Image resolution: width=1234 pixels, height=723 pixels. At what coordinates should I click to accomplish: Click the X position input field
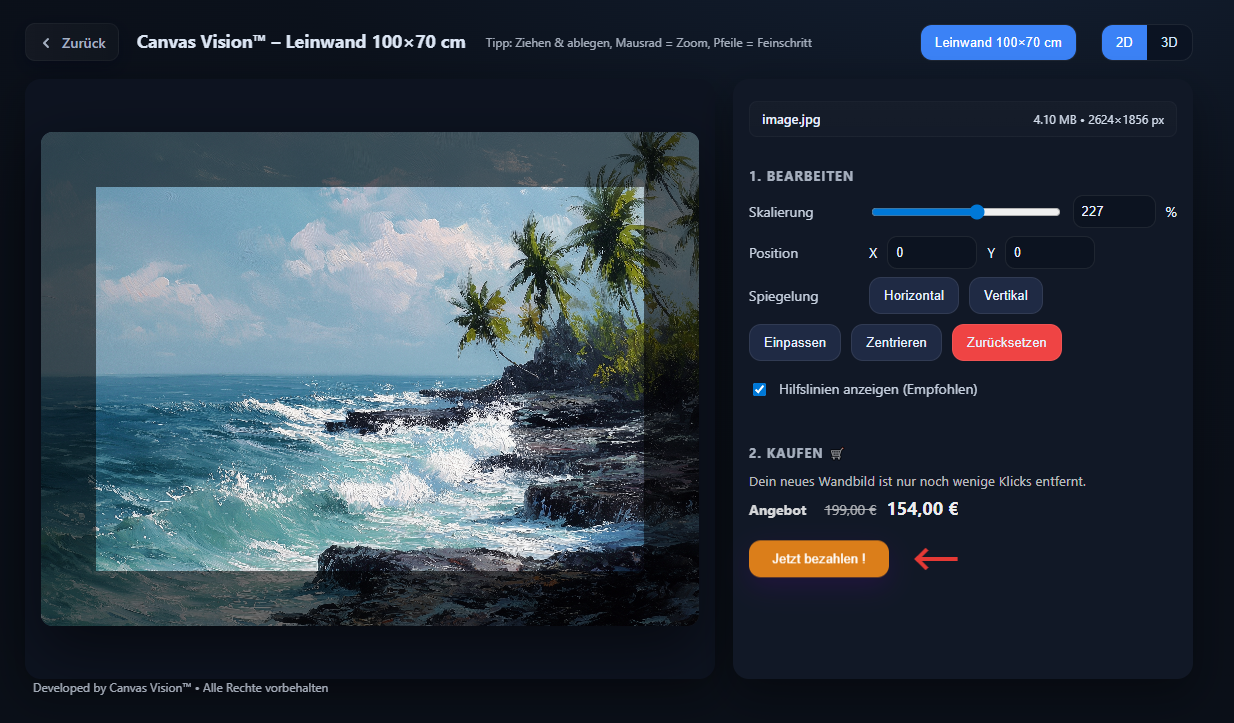[931, 252]
